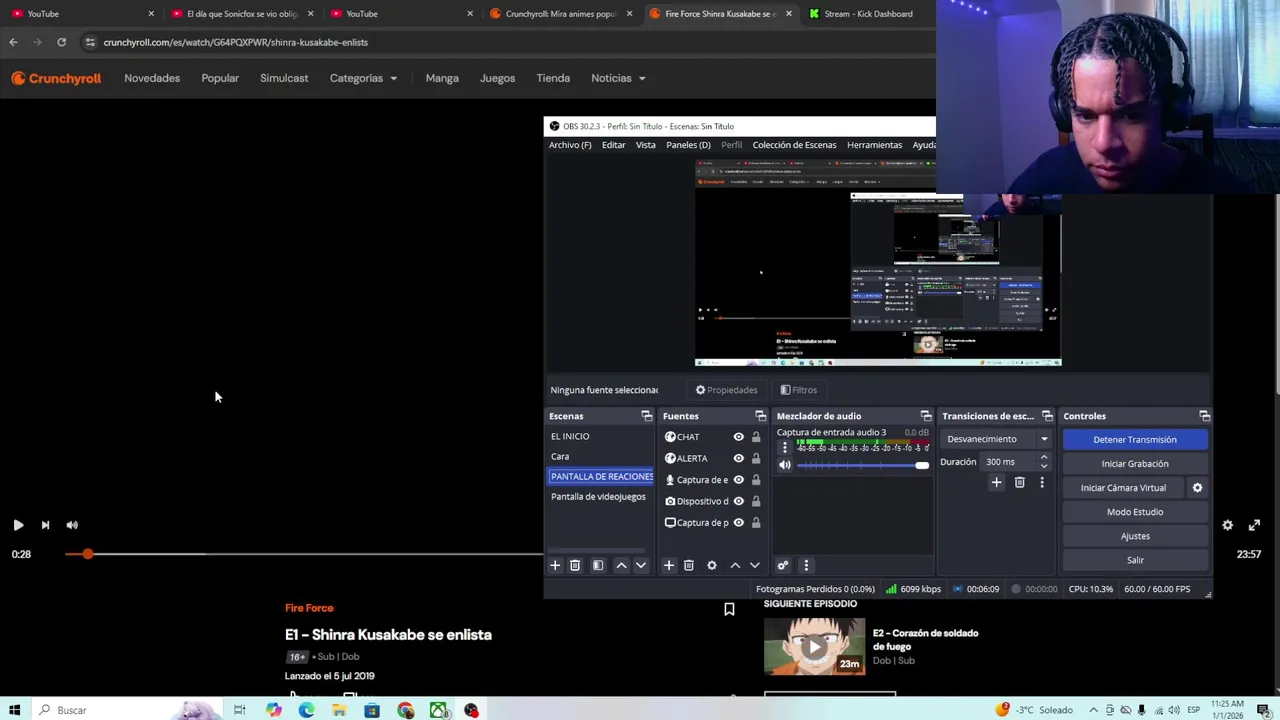Image resolution: width=1280 pixels, height=720 pixels.
Task: Move source down in Fuentes
Action: 754,566
